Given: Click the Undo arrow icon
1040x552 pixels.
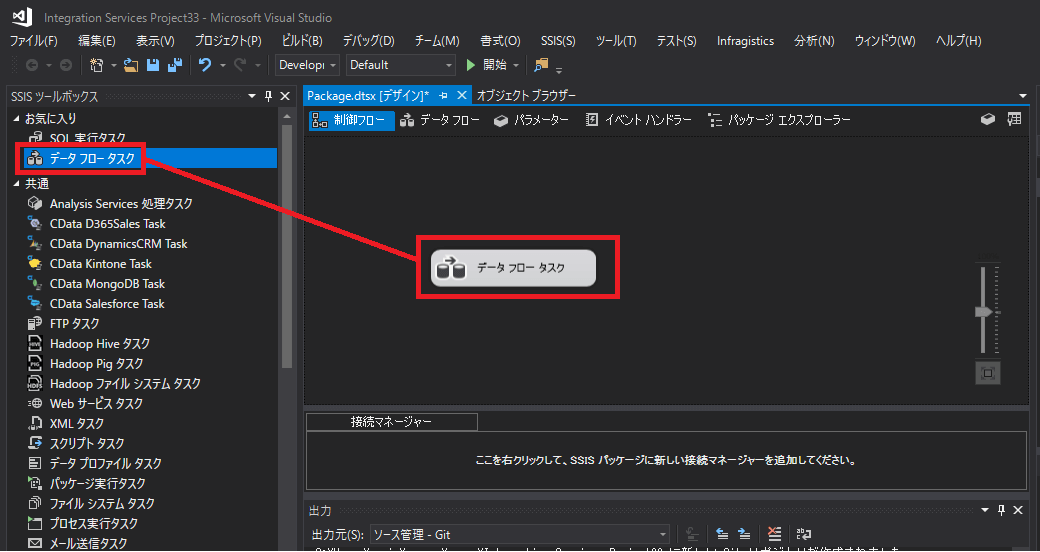Looking at the screenshot, I should (205, 65).
